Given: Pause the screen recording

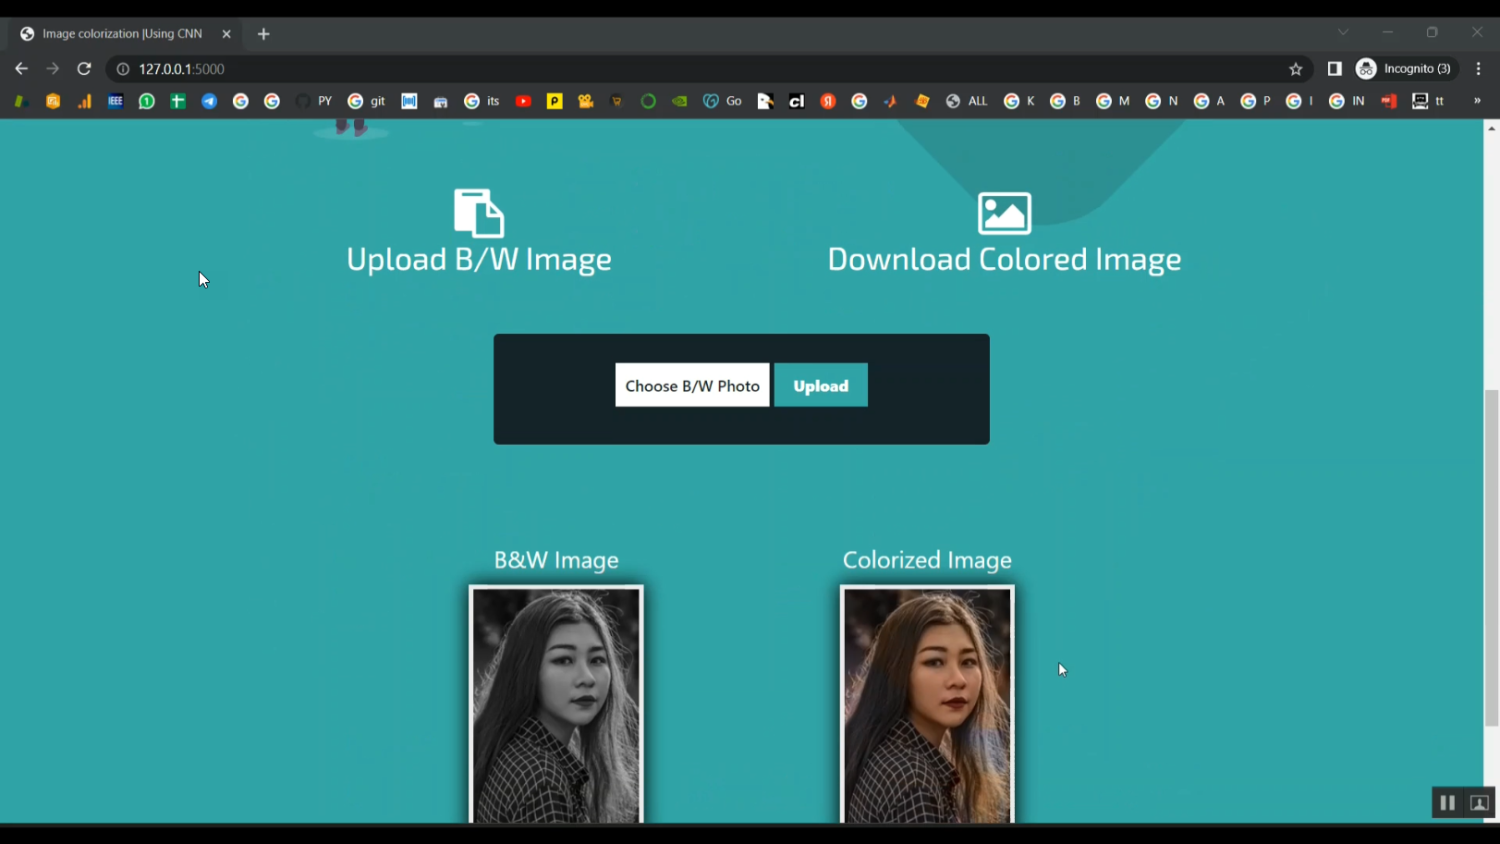Looking at the screenshot, I should 1447,803.
